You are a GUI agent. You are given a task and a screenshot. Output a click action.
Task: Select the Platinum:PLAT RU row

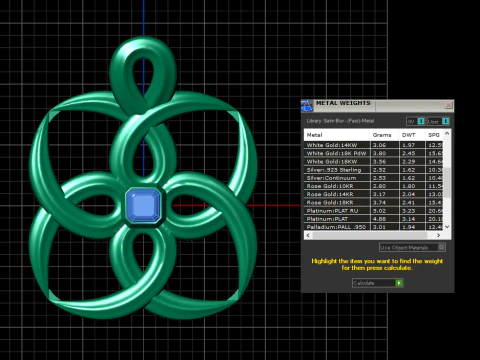point(374,211)
